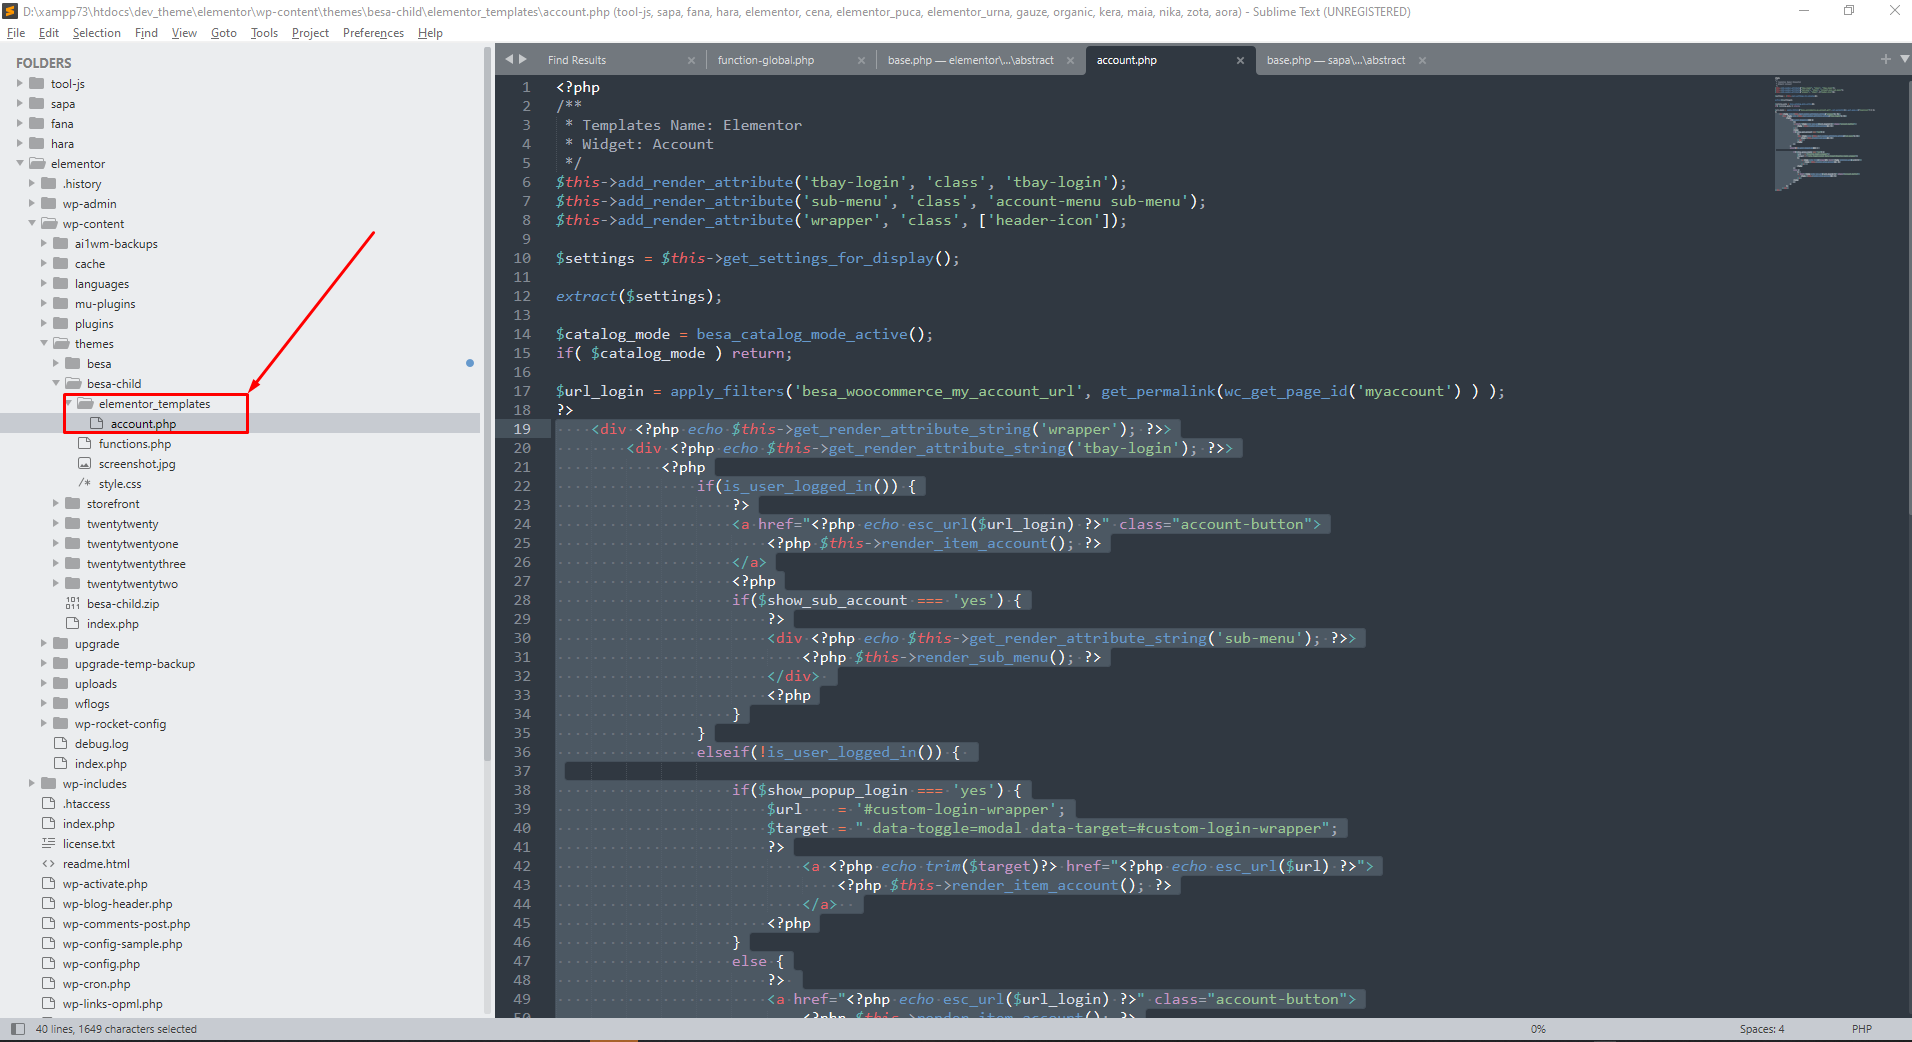Expand the twentytwentythree theme folder

point(55,563)
